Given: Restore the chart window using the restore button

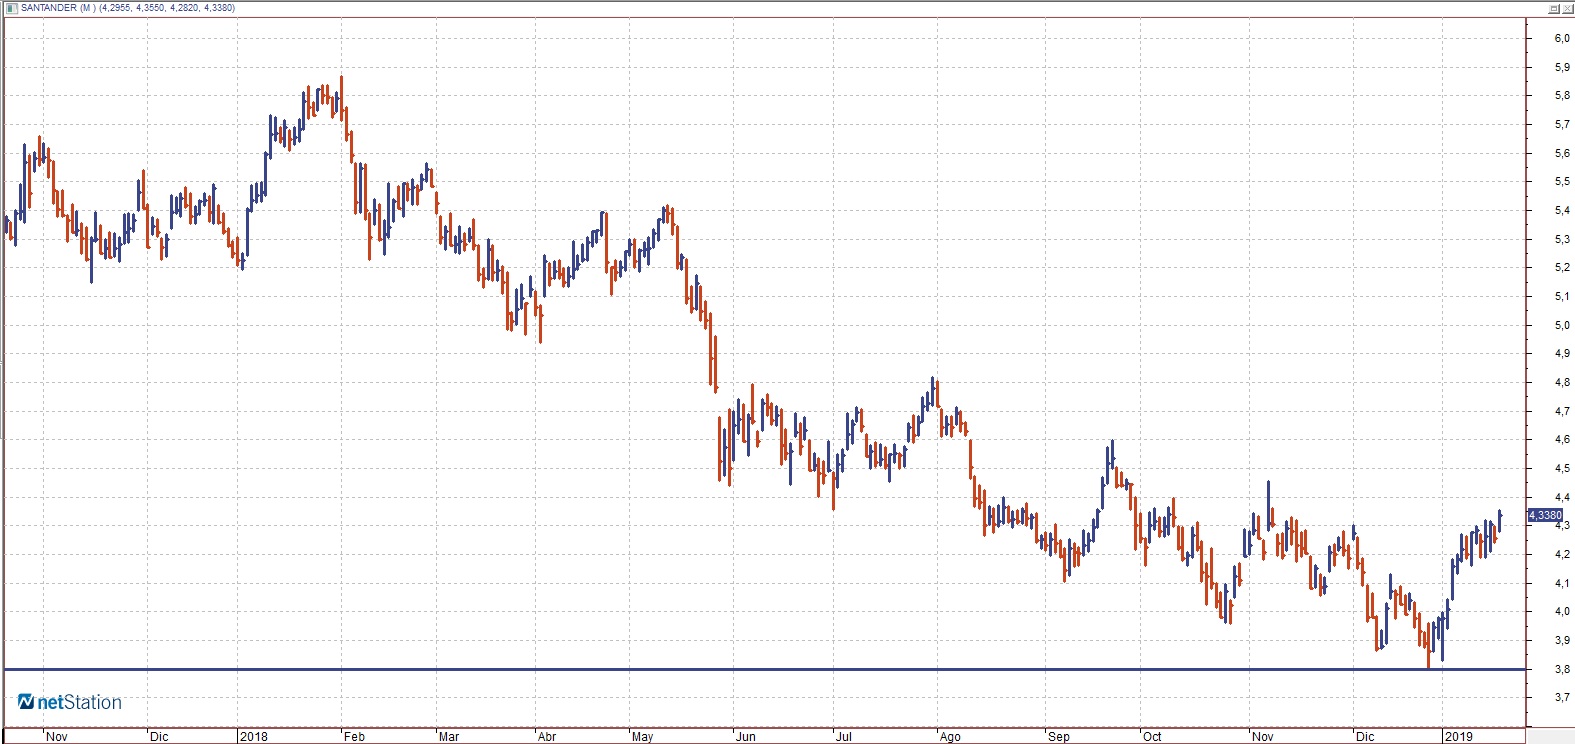Looking at the screenshot, I should pos(1554,8).
